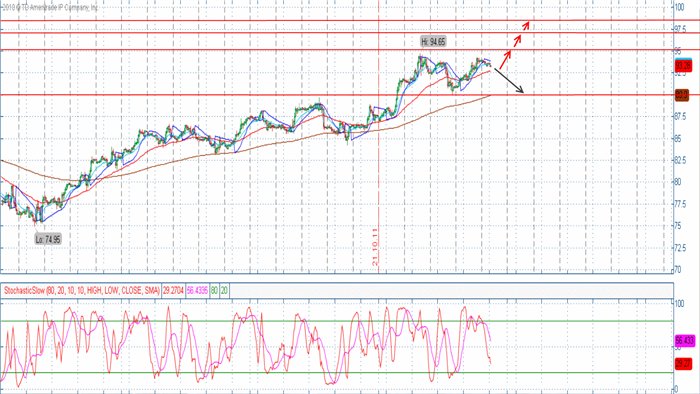Viewport: 700px width, 394px height.
Task: Click the green 80 overbought value in study header
Action: pos(214,291)
